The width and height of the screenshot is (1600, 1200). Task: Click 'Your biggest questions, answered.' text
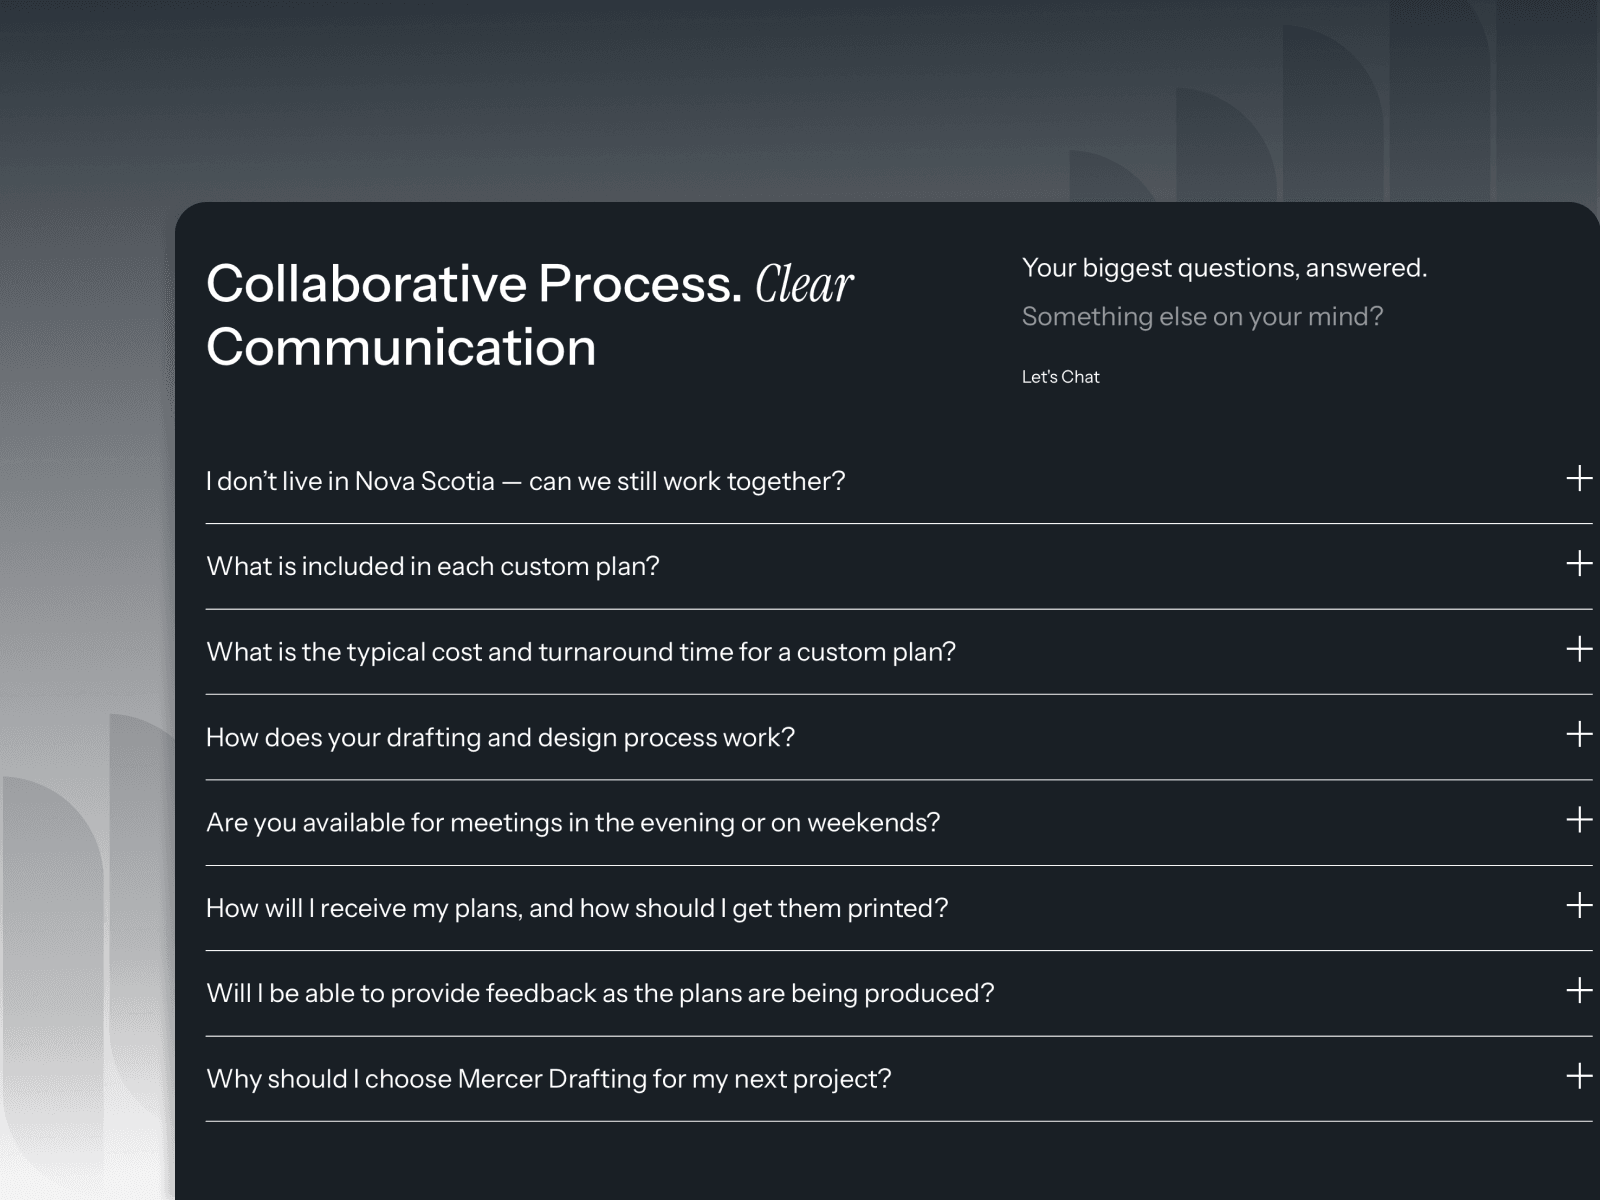point(1224,268)
